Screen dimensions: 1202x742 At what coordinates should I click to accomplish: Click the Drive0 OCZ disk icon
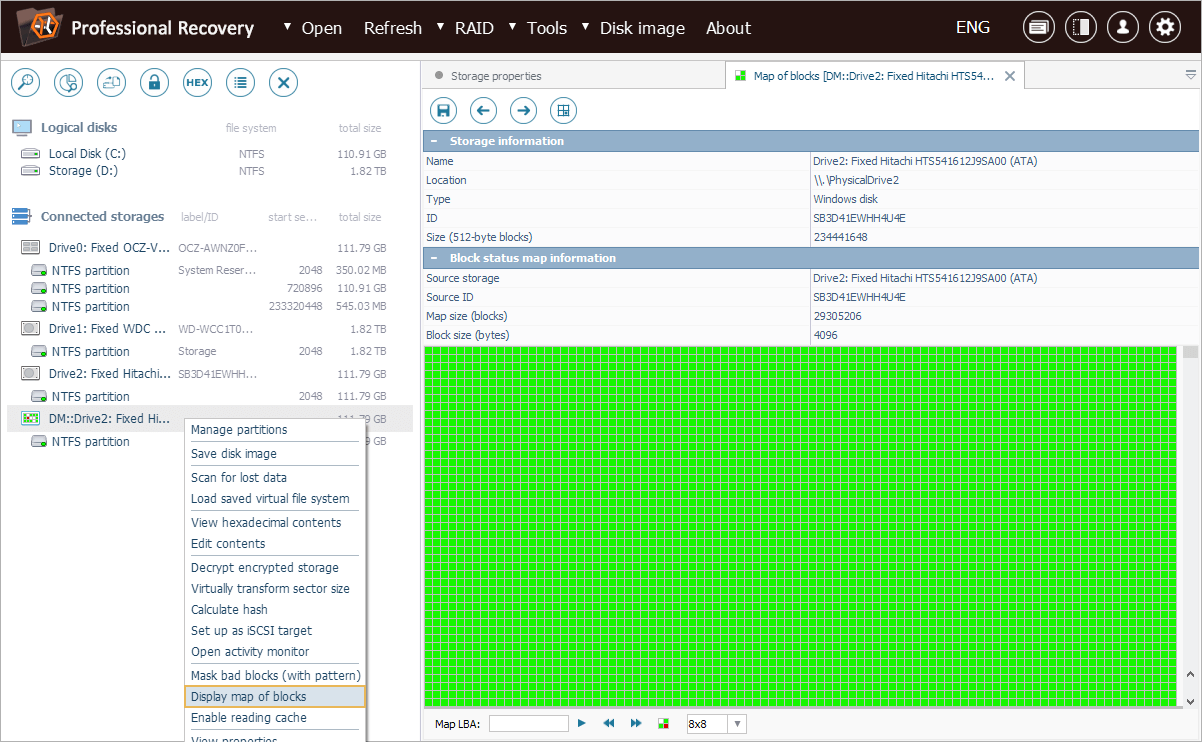(x=30, y=247)
